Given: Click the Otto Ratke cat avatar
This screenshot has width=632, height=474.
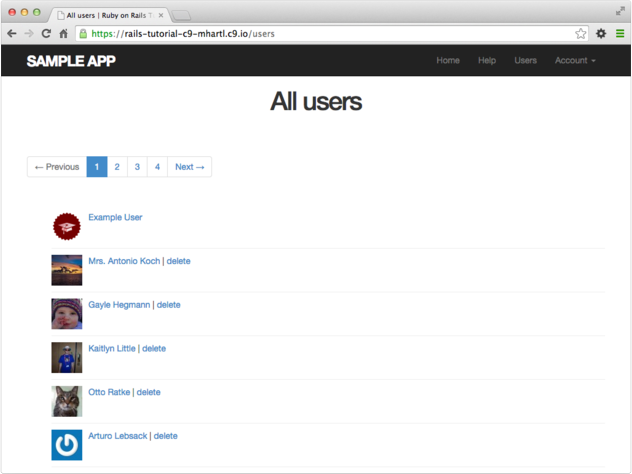Looking at the screenshot, I should (x=67, y=401).
